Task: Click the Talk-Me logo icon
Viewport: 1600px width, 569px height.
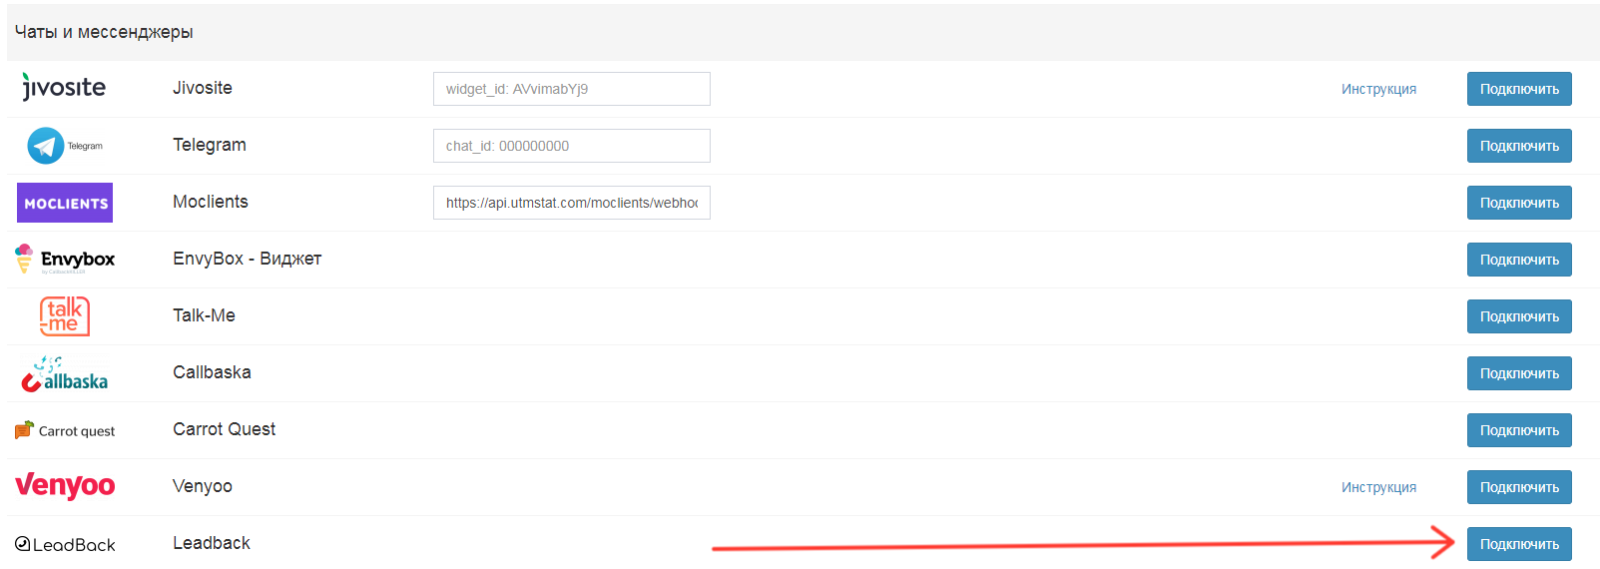Action: (65, 316)
